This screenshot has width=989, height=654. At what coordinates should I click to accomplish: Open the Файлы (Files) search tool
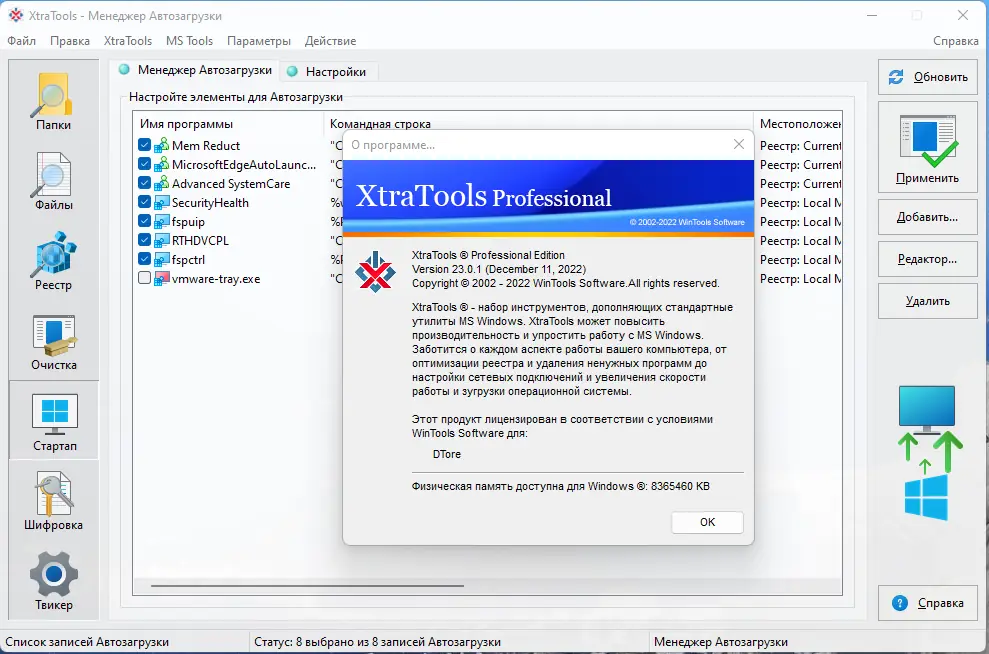(54, 181)
